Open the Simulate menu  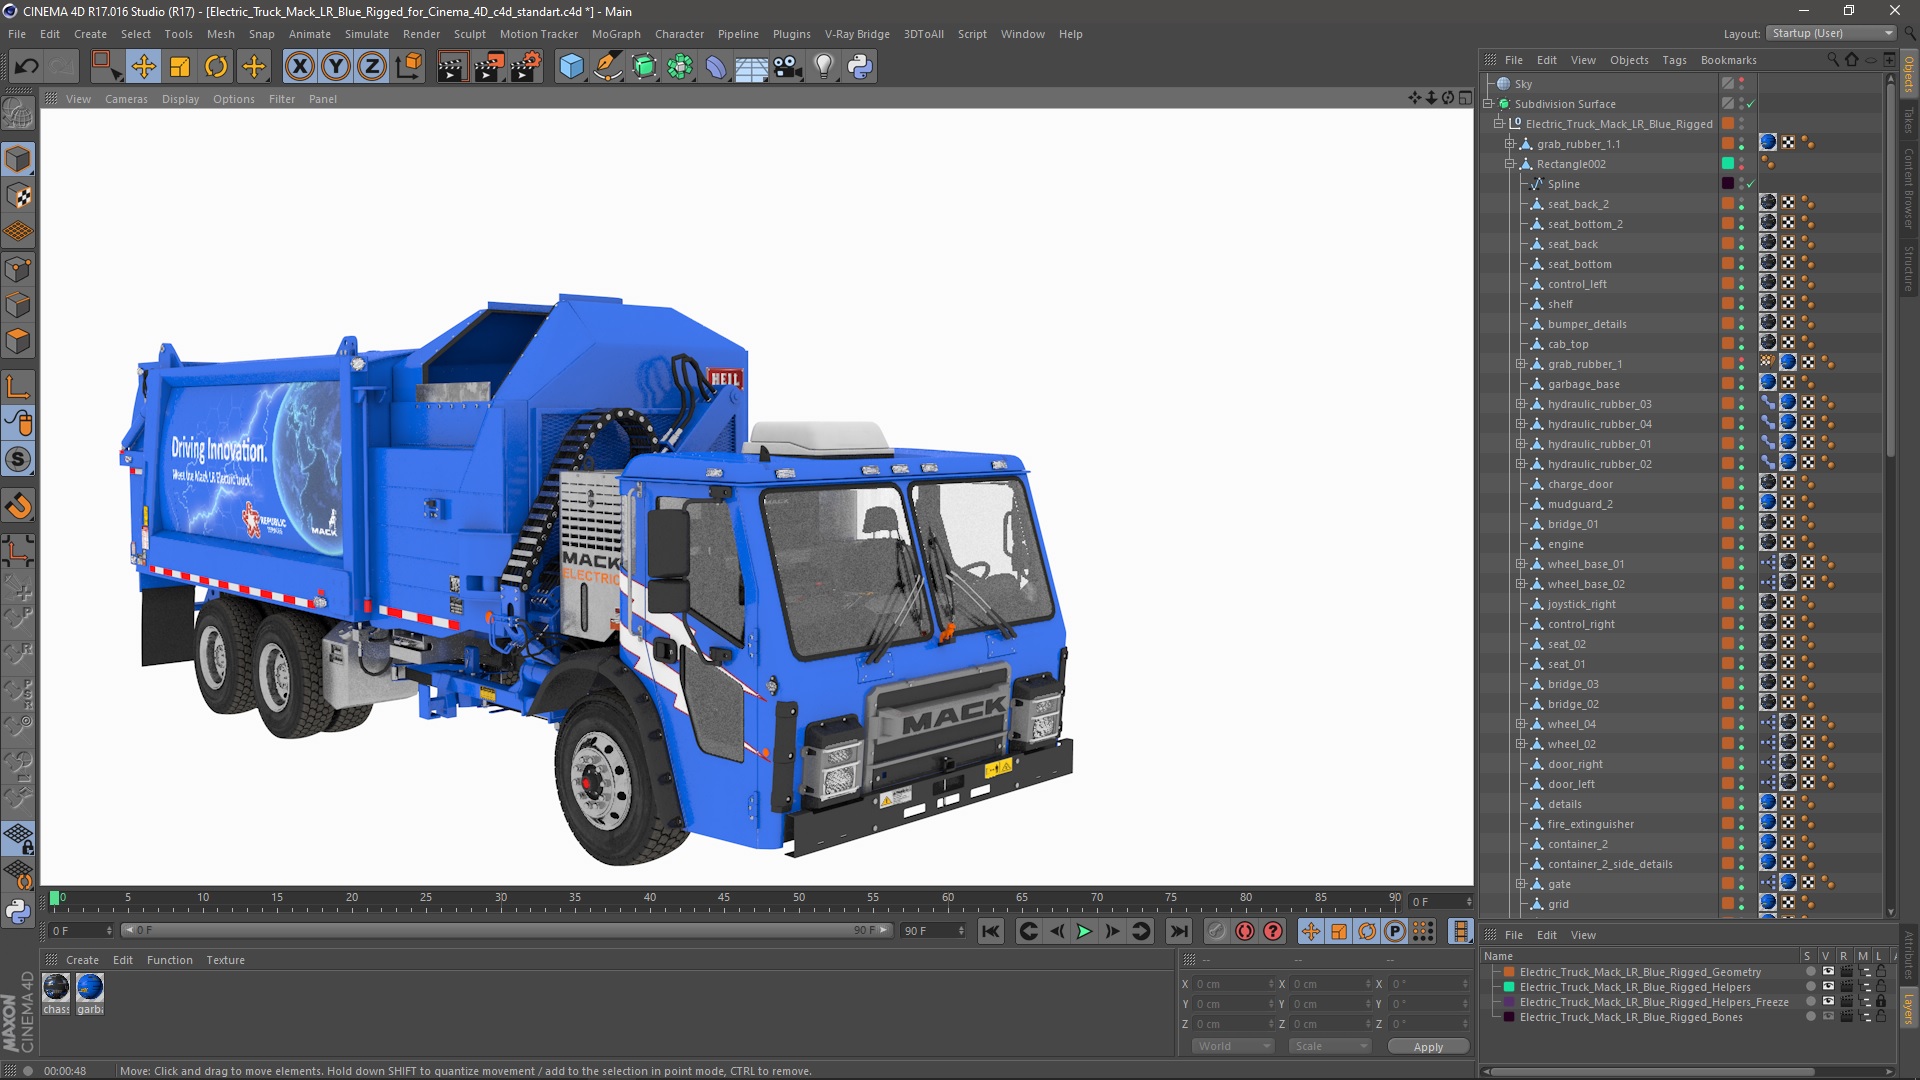click(x=367, y=34)
